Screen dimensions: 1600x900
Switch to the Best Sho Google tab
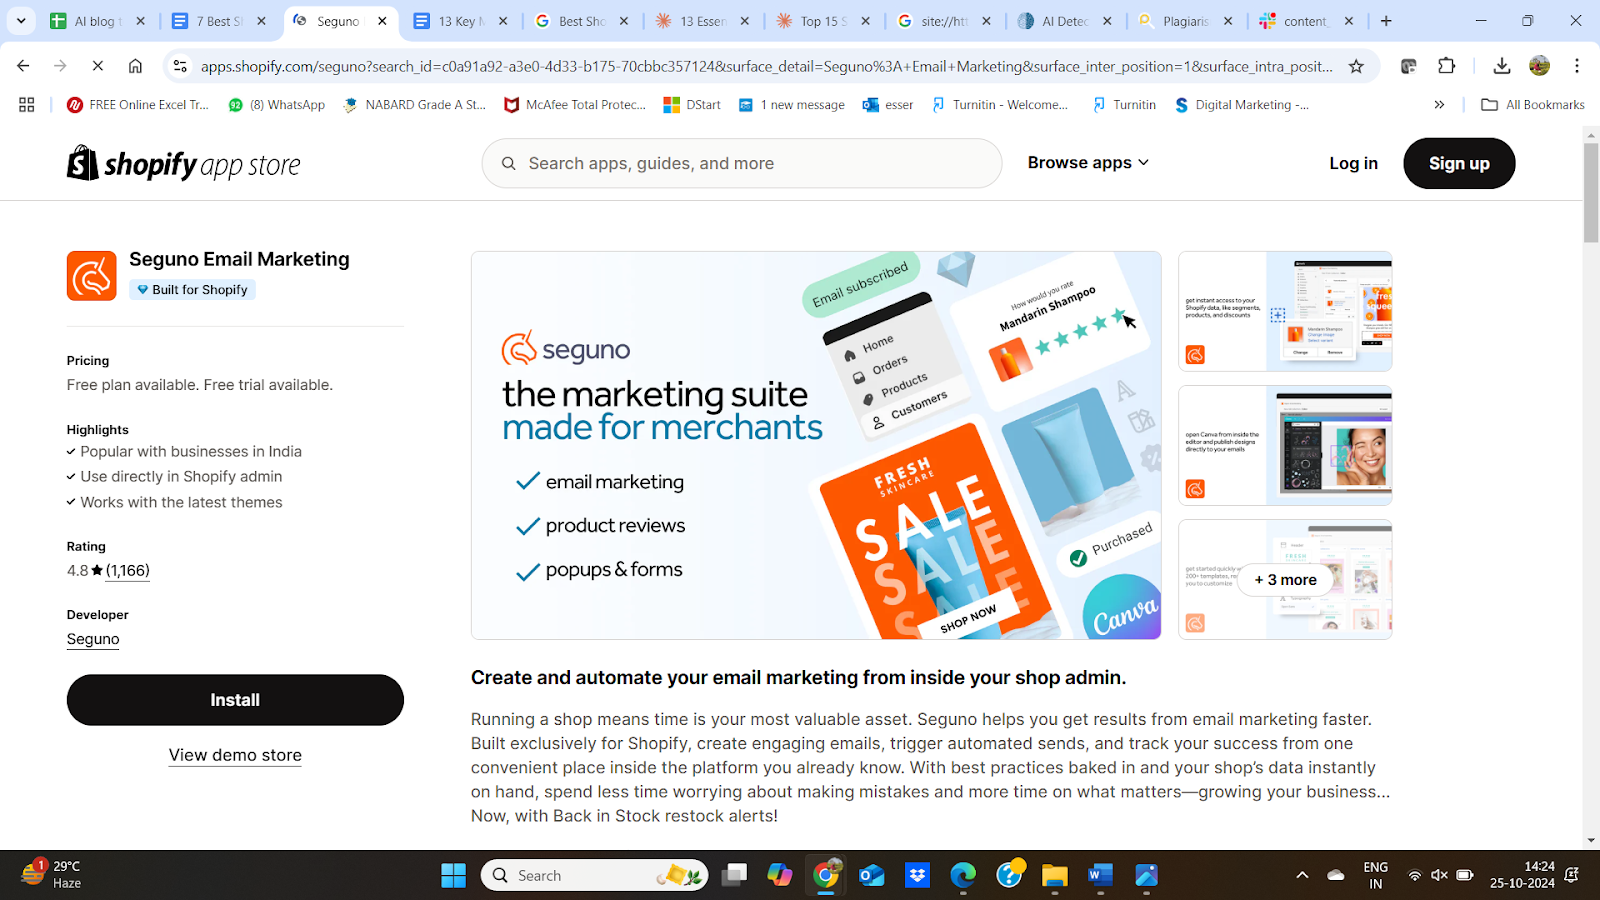click(581, 21)
